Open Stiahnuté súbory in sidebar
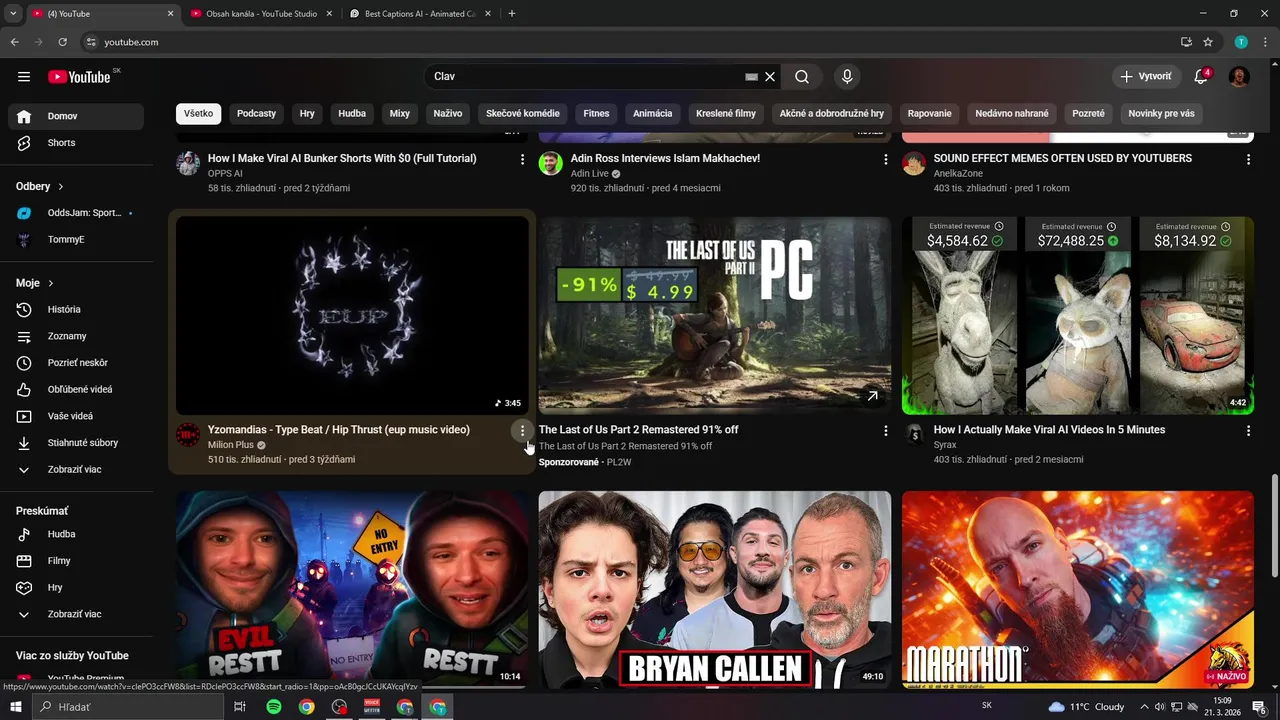 (x=76, y=443)
